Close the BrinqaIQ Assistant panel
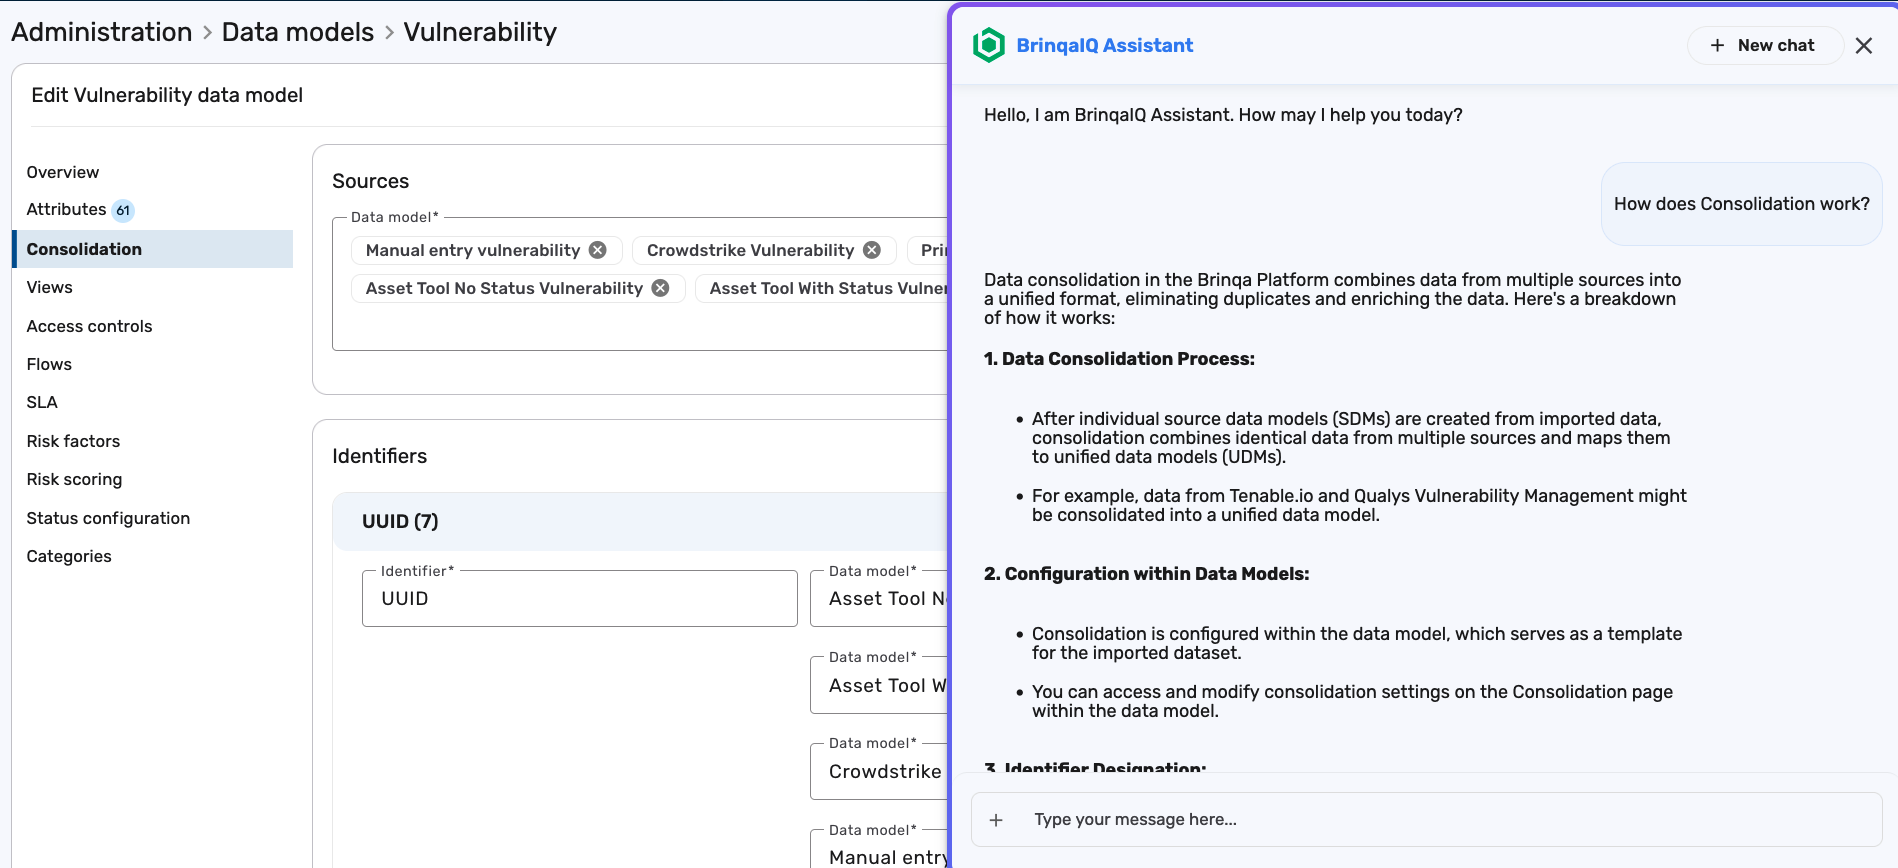 [1864, 45]
